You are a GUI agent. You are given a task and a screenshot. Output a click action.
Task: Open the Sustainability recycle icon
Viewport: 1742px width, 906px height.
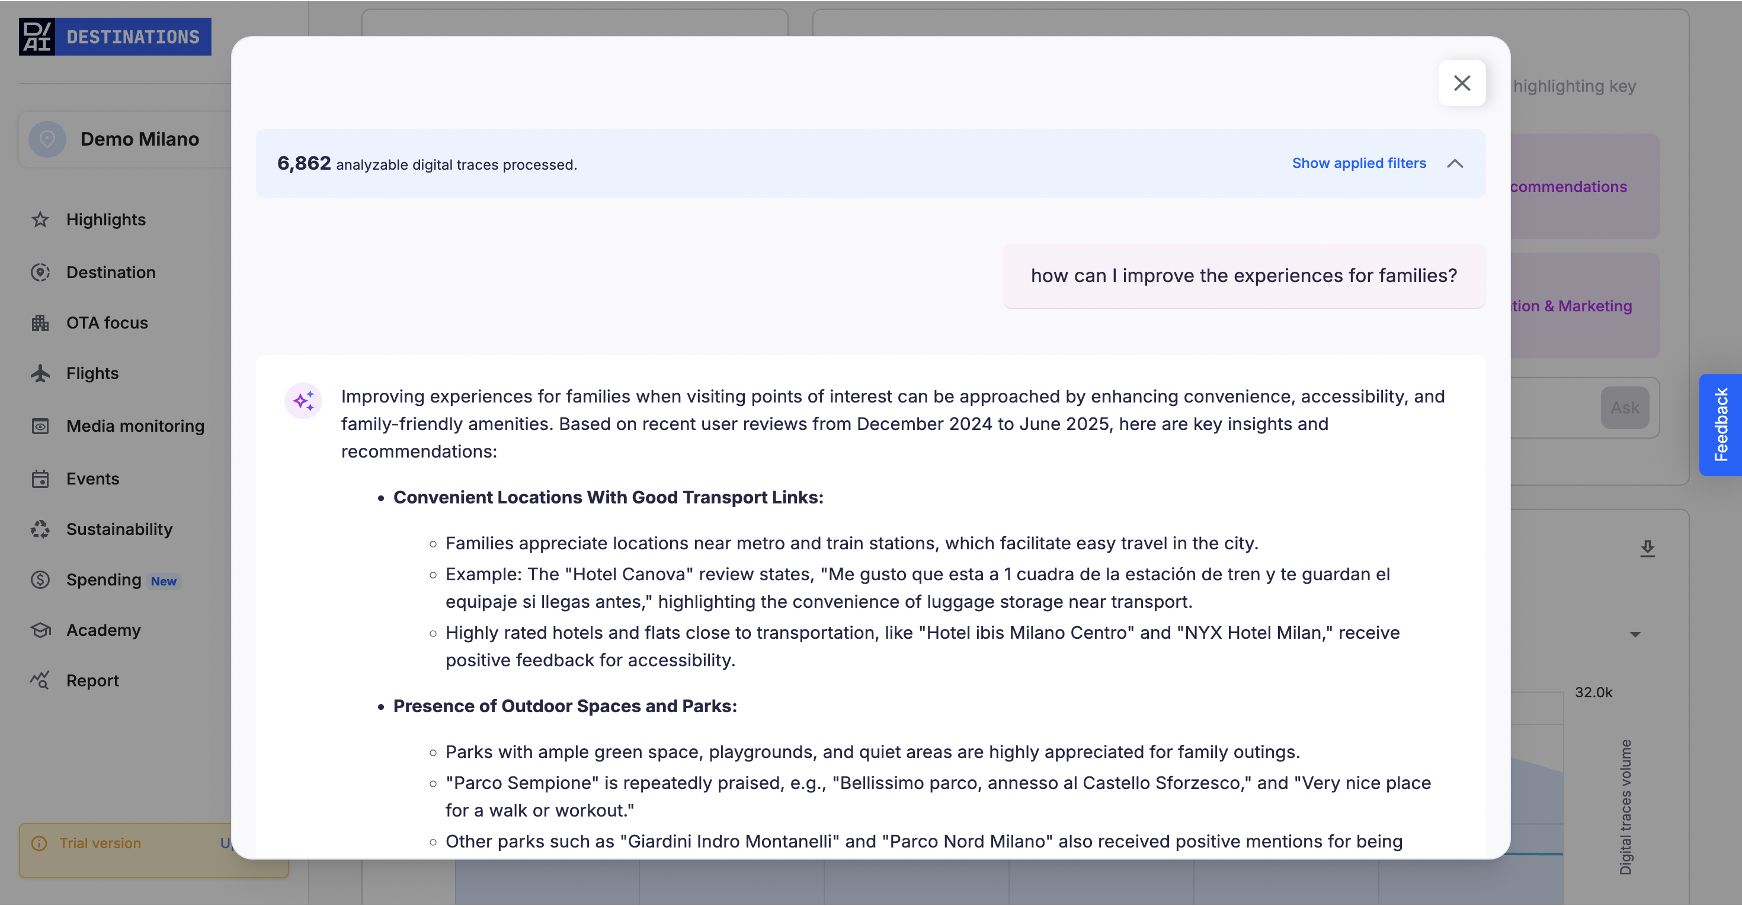point(40,529)
